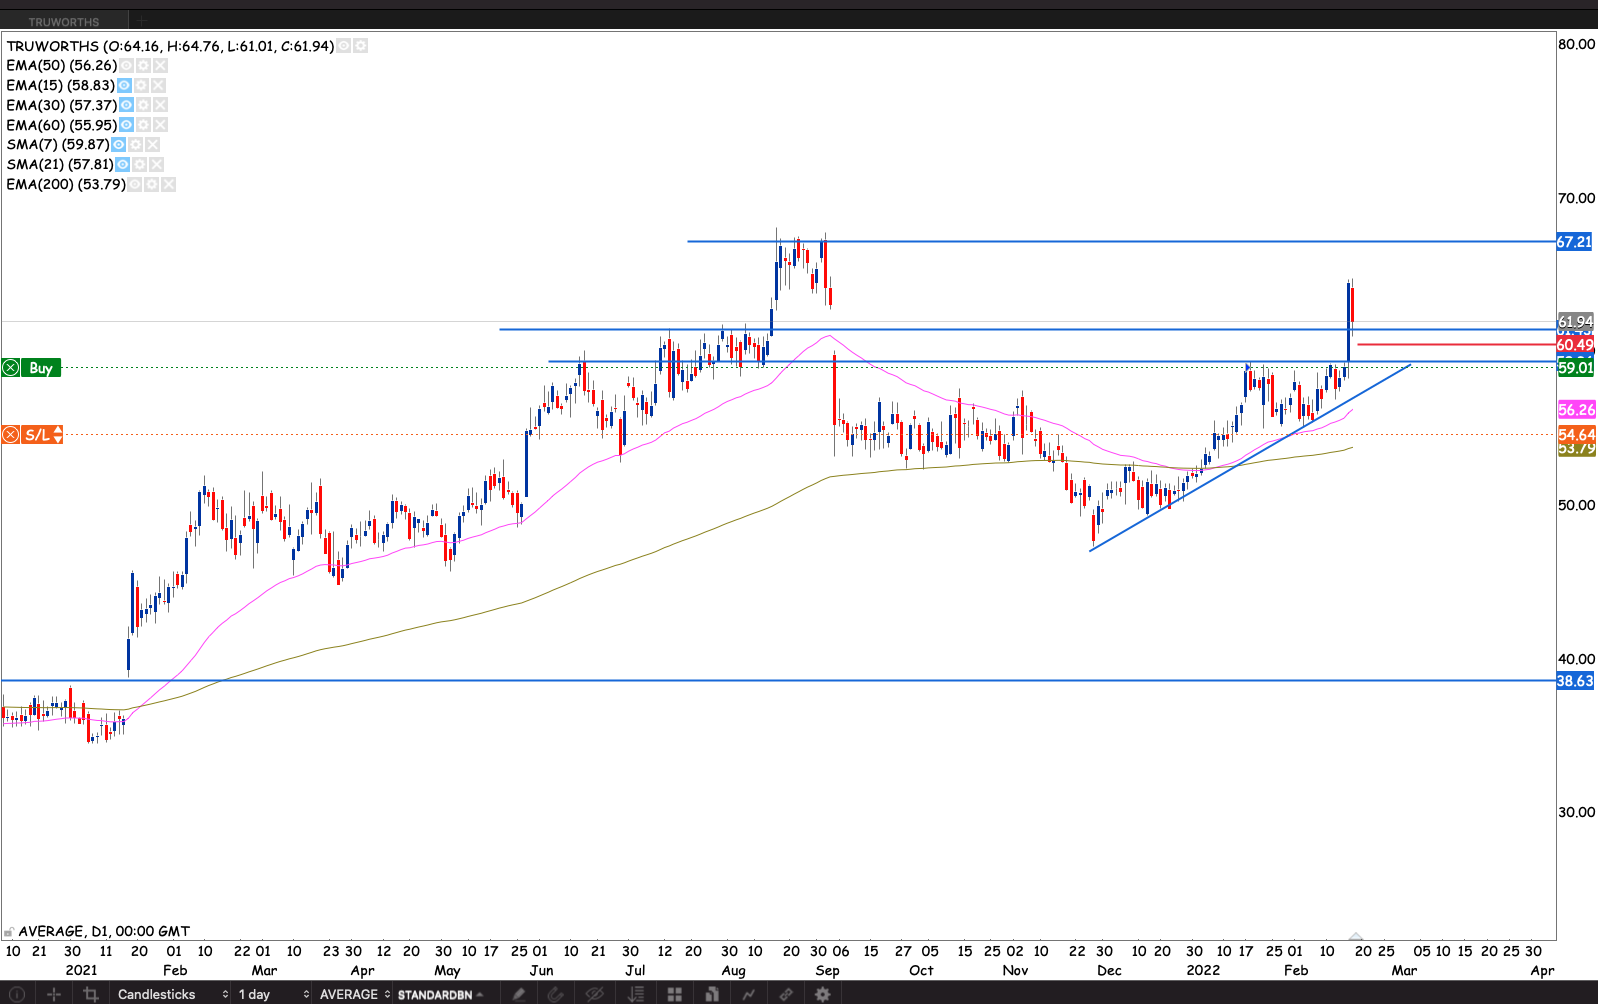Click the line chart indicators icon
The height and width of the screenshot is (1004, 1598).
click(x=748, y=994)
